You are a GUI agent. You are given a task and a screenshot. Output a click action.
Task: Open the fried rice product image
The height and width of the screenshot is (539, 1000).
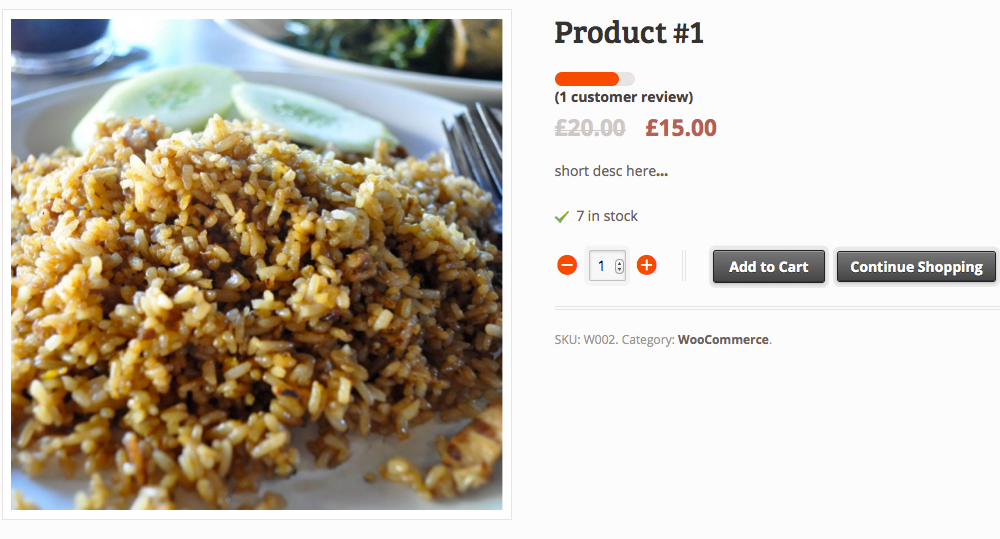point(256,264)
